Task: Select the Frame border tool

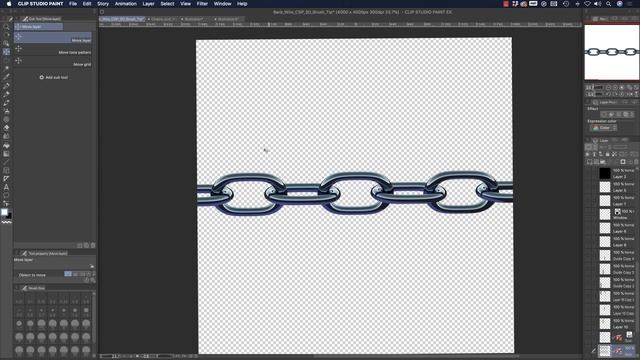Action: (6, 171)
